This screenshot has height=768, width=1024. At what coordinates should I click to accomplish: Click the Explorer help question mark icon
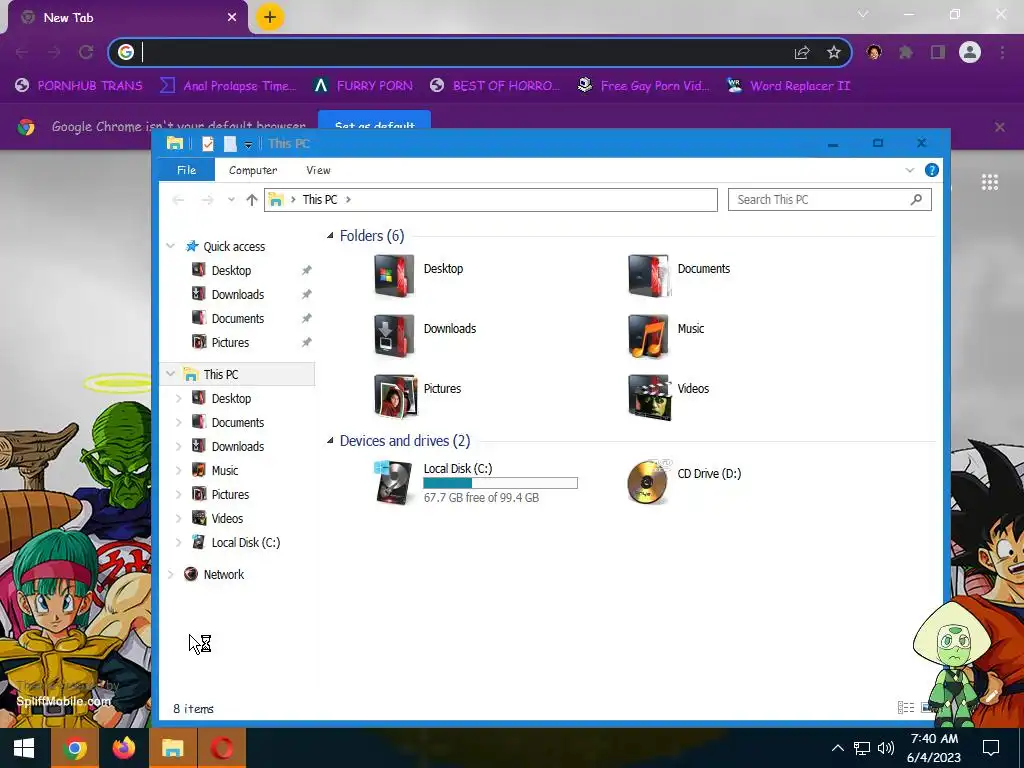pos(931,170)
